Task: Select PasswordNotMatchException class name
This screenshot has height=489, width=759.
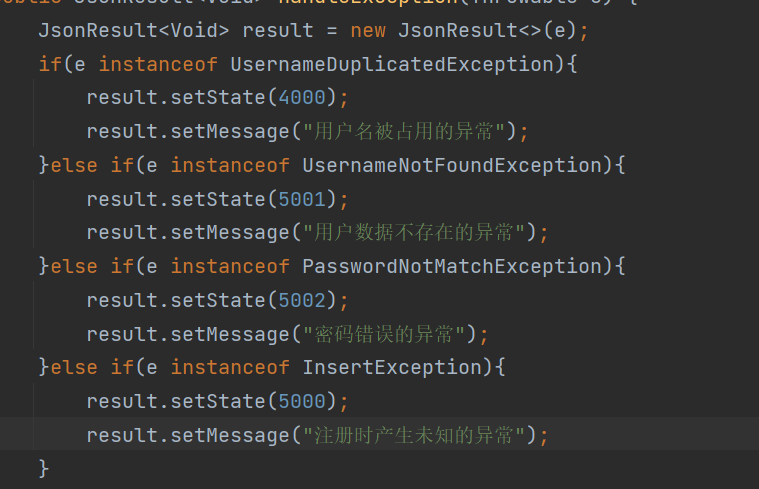Action: click(x=452, y=266)
